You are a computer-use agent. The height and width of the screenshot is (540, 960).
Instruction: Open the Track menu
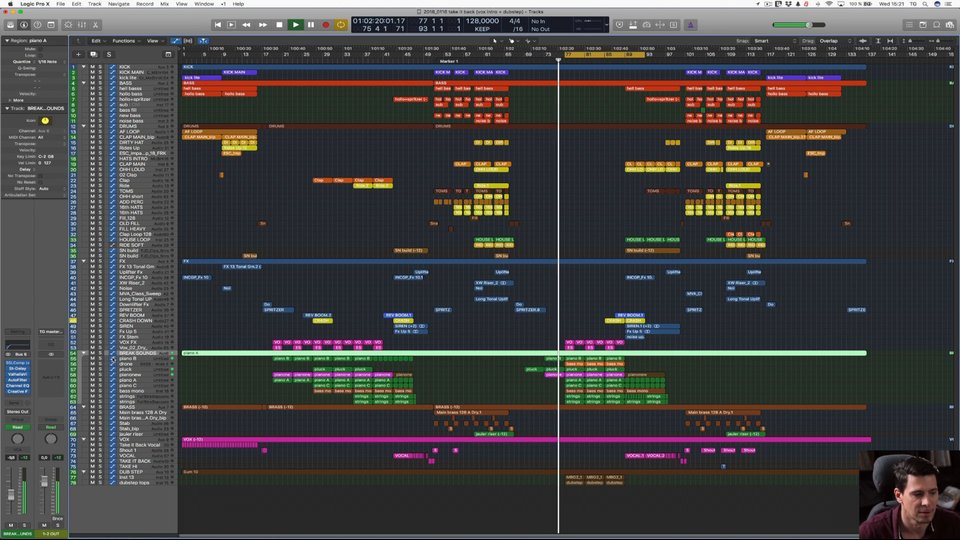[94, 4]
